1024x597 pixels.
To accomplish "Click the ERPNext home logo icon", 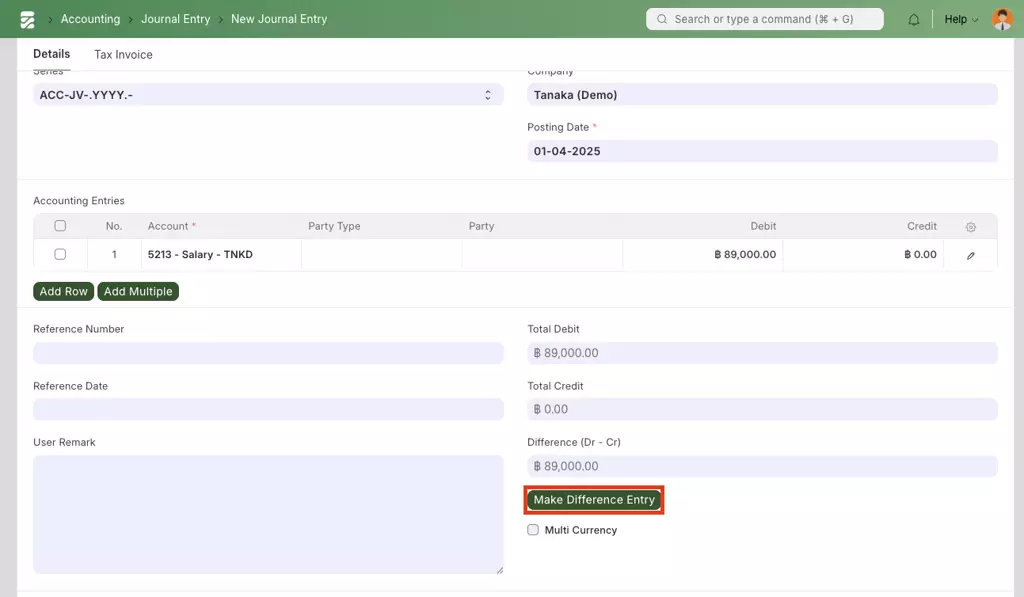I will (27, 20).
